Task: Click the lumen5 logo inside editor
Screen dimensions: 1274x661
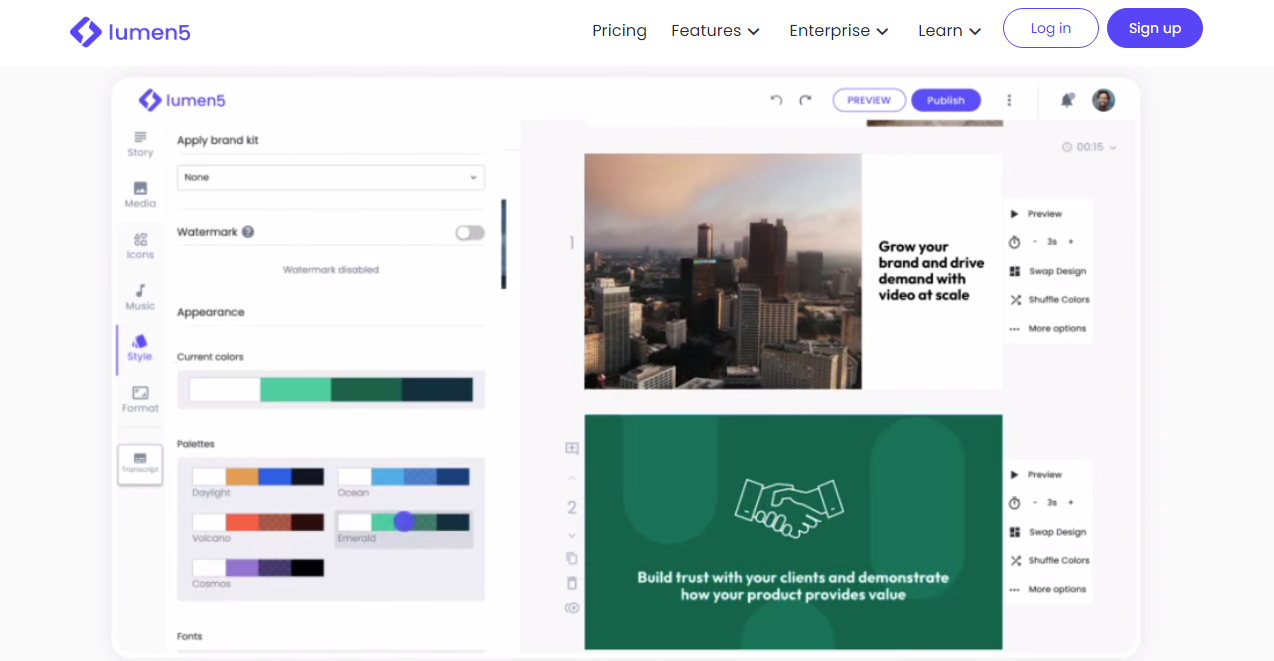Action: (182, 100)
